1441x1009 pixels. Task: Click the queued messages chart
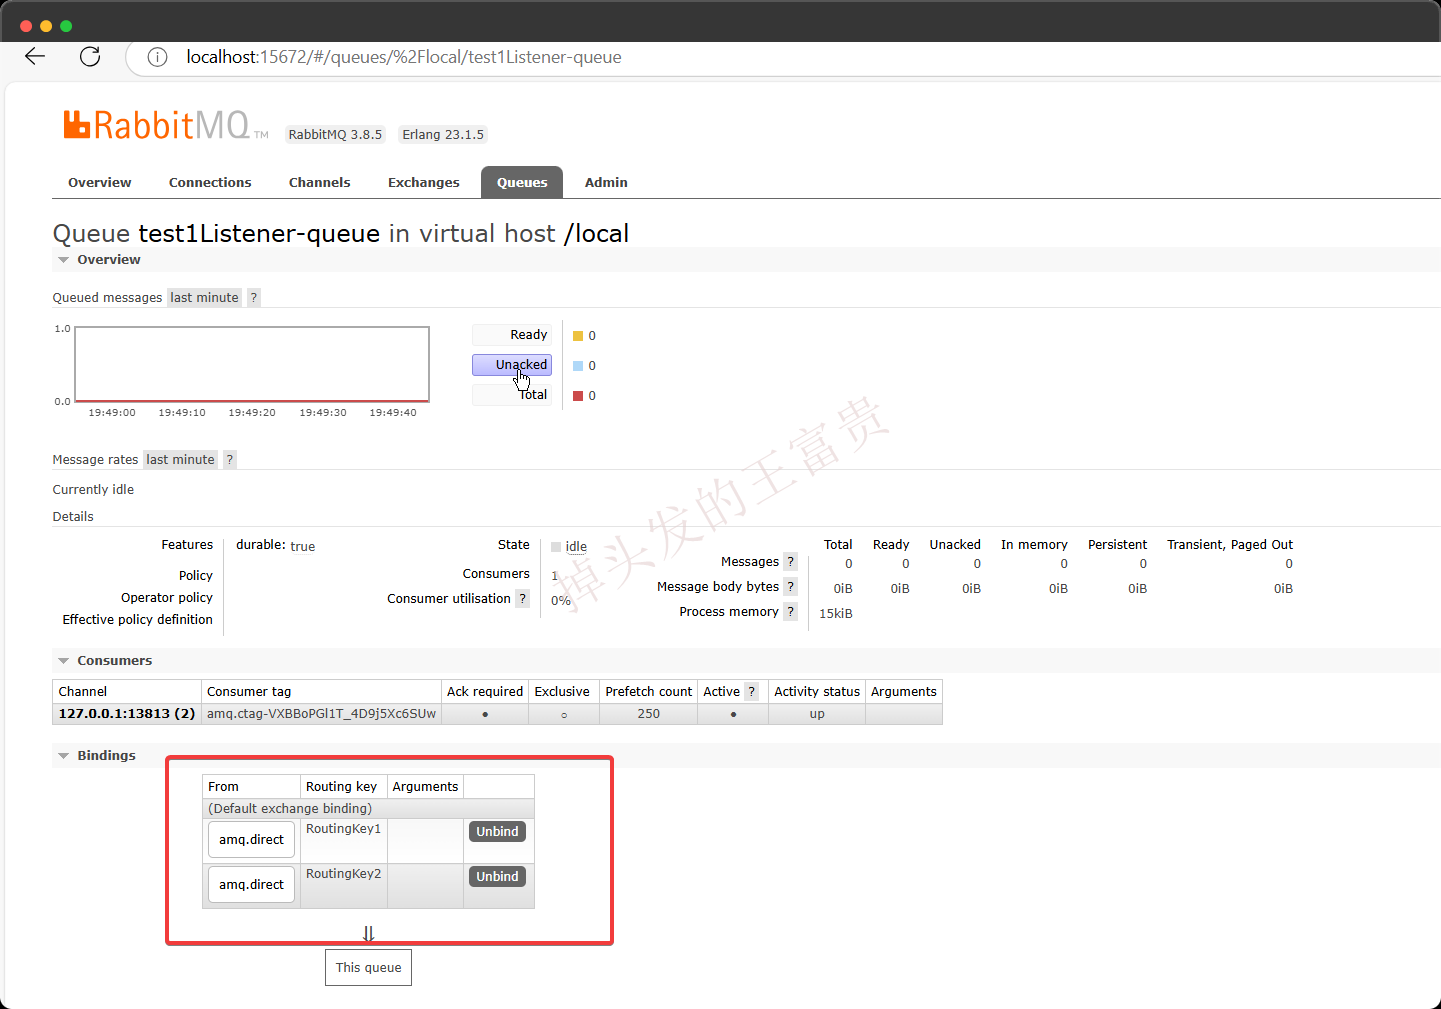click(x=252, y=364)
